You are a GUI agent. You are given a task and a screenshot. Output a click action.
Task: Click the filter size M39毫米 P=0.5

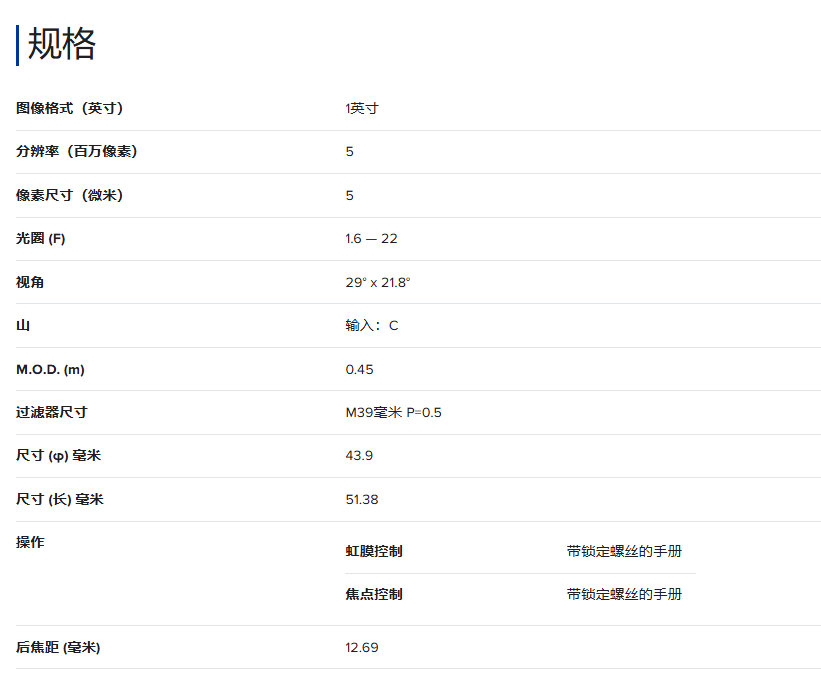click(393, 412)
